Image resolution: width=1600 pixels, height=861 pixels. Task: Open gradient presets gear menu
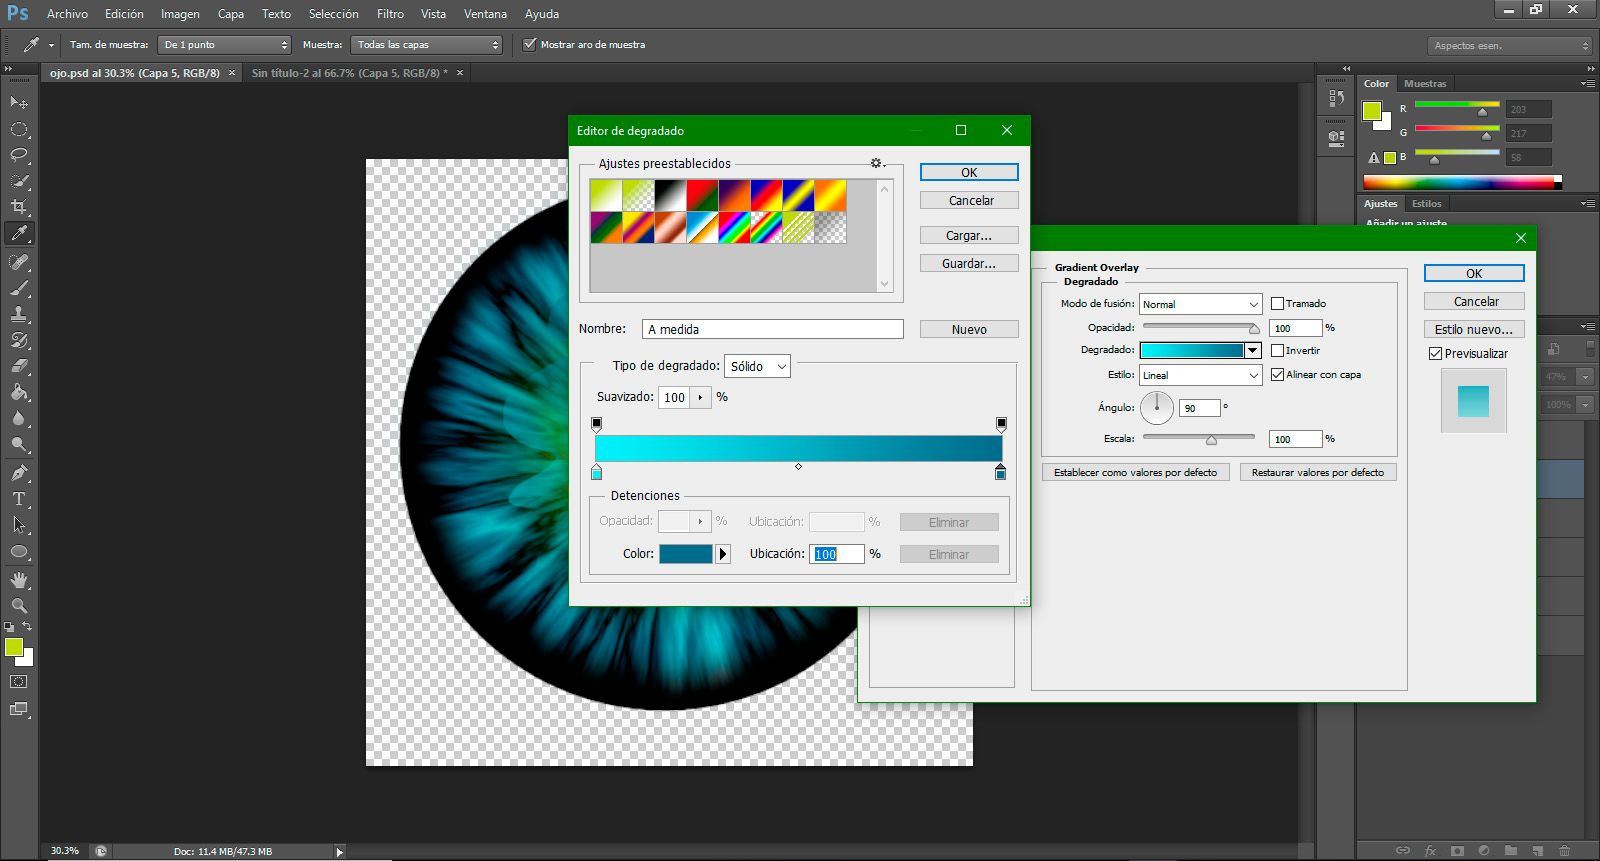877,163
